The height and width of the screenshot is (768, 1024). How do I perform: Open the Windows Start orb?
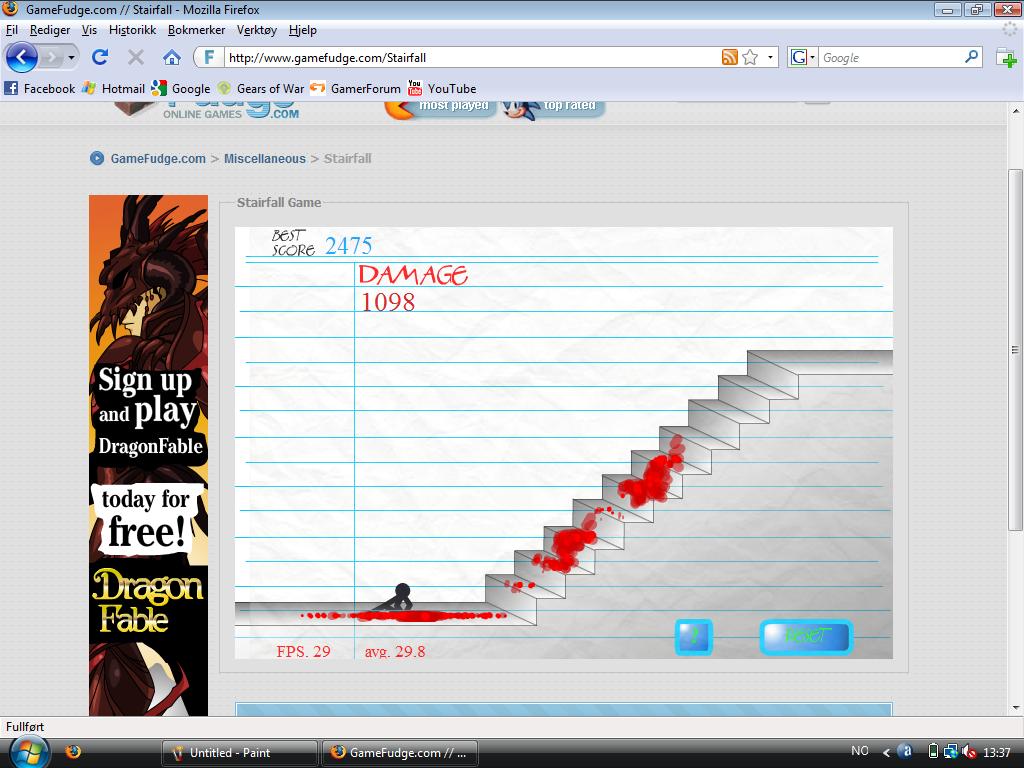pyautogui.click(x=27, y=752)
